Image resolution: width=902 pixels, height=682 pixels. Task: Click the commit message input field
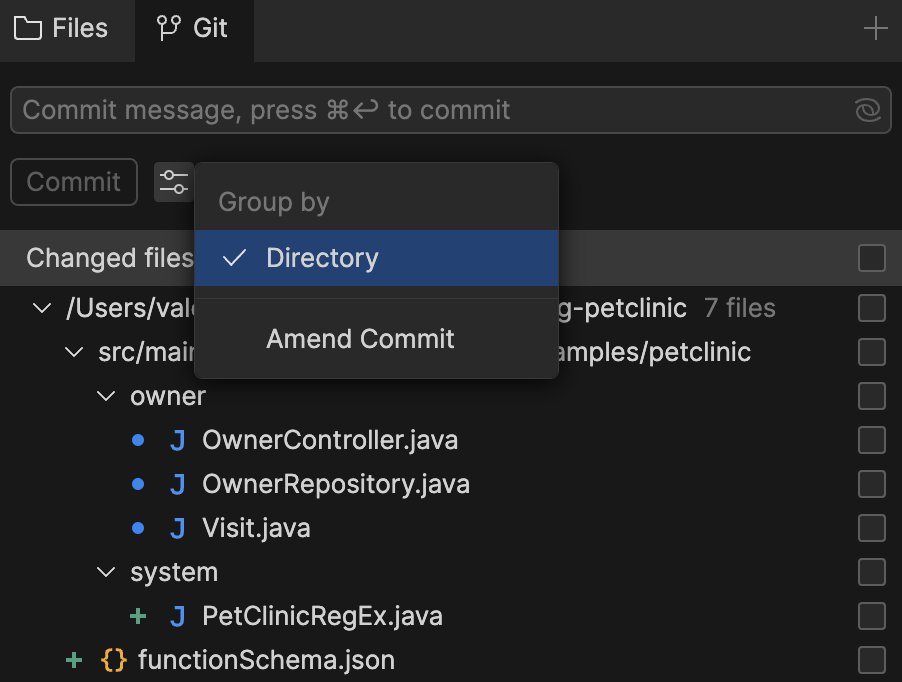400,110
